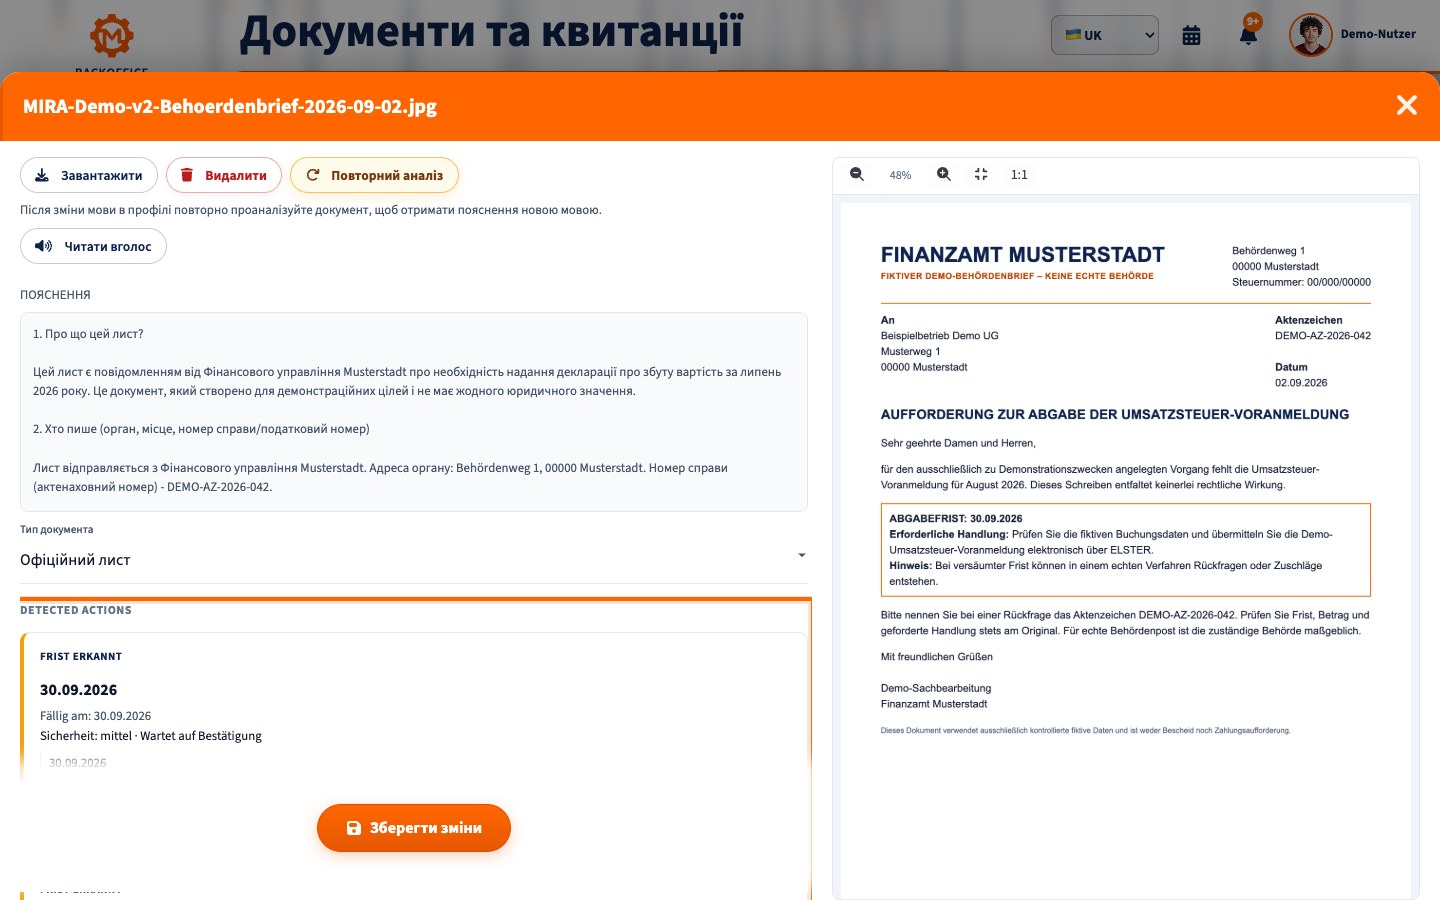This screenshot has height=900, width=1440.
Task: Click the 48% zoom level value
Action: coord(900,175)
